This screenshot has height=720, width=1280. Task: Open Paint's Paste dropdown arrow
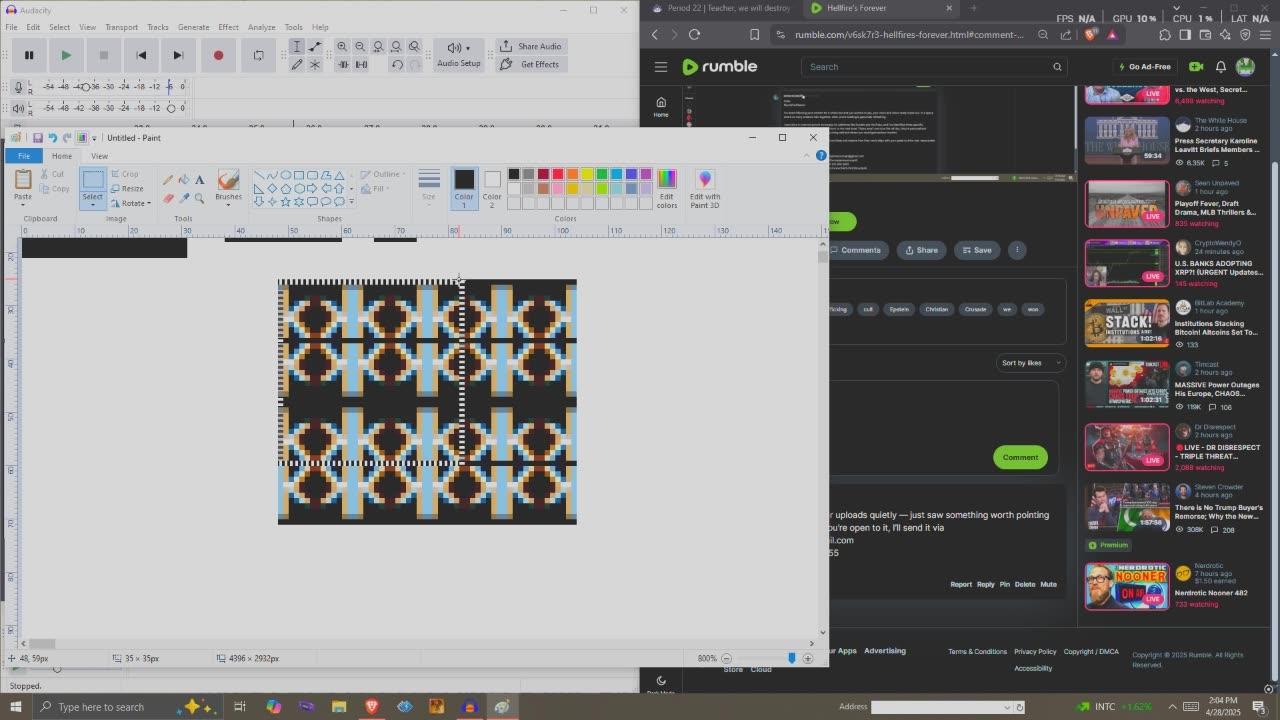[22, 204]
